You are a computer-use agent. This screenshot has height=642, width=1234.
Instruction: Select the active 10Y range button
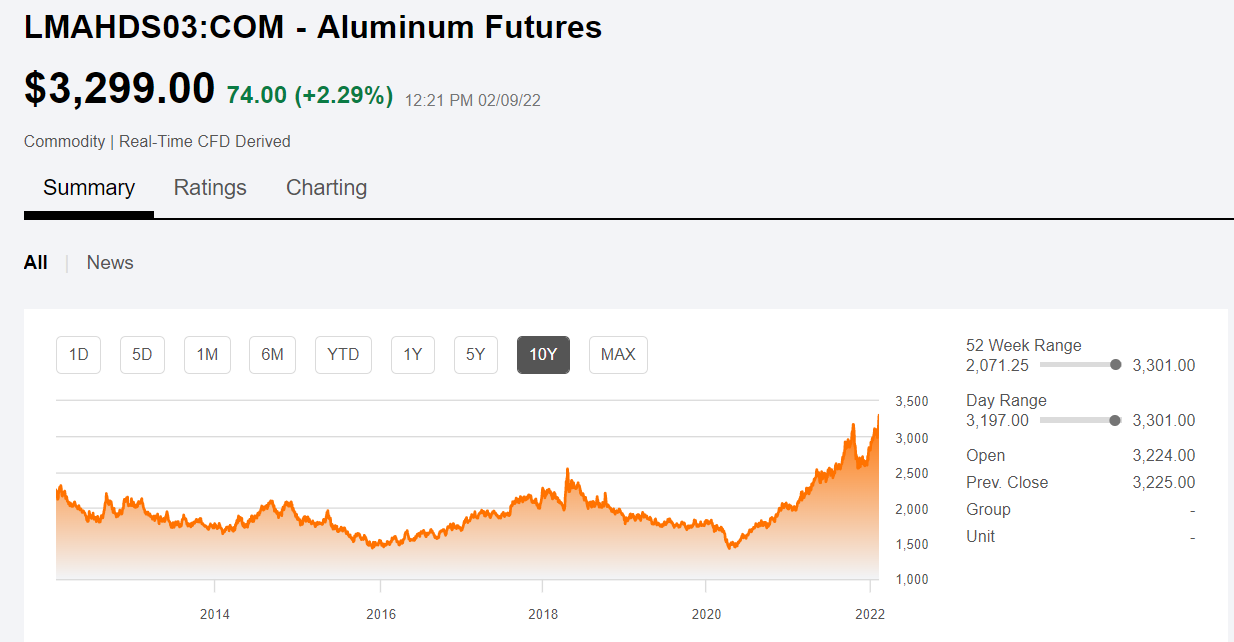click(x=543, y=355)
